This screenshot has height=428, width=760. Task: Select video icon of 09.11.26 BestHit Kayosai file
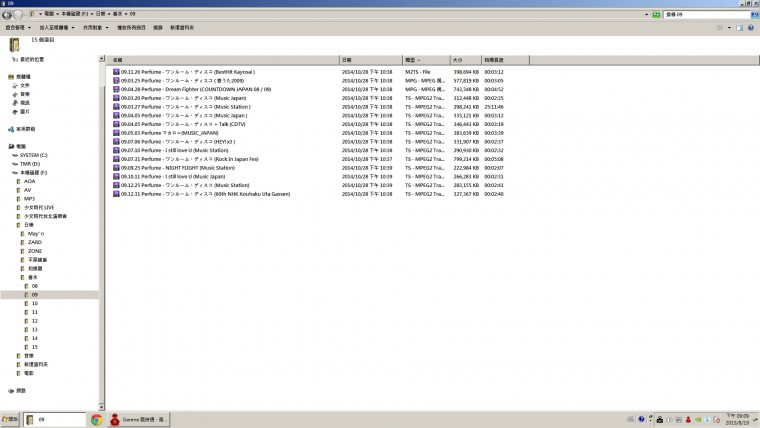pyautogui.click(x=116, y=72)
